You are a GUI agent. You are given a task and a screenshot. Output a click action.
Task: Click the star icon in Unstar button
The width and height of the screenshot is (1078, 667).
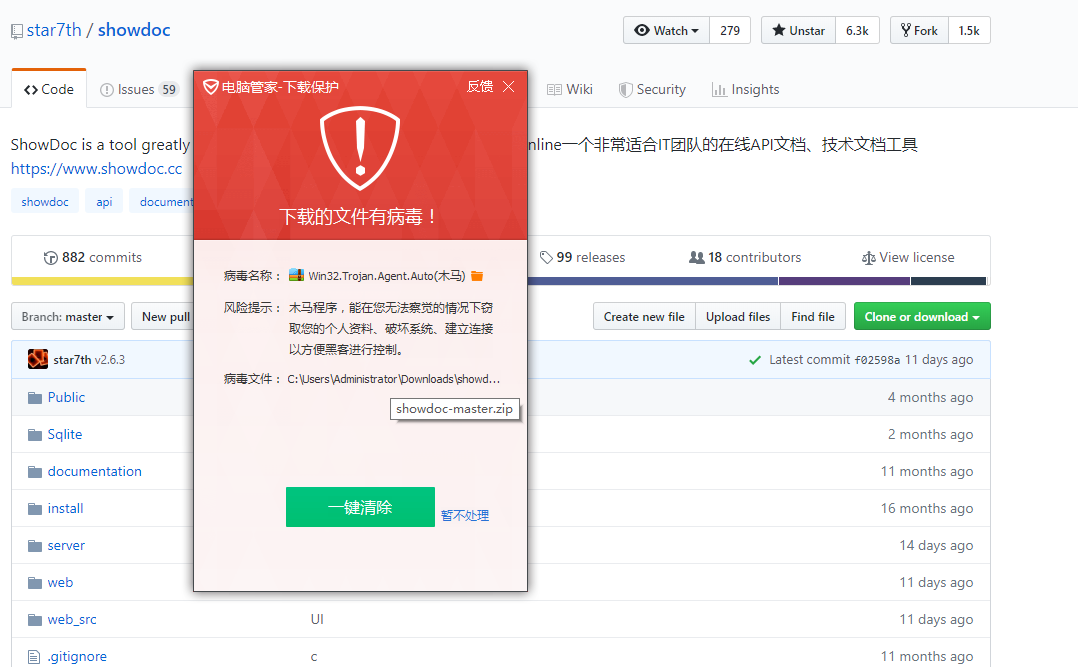click(778, 30)
